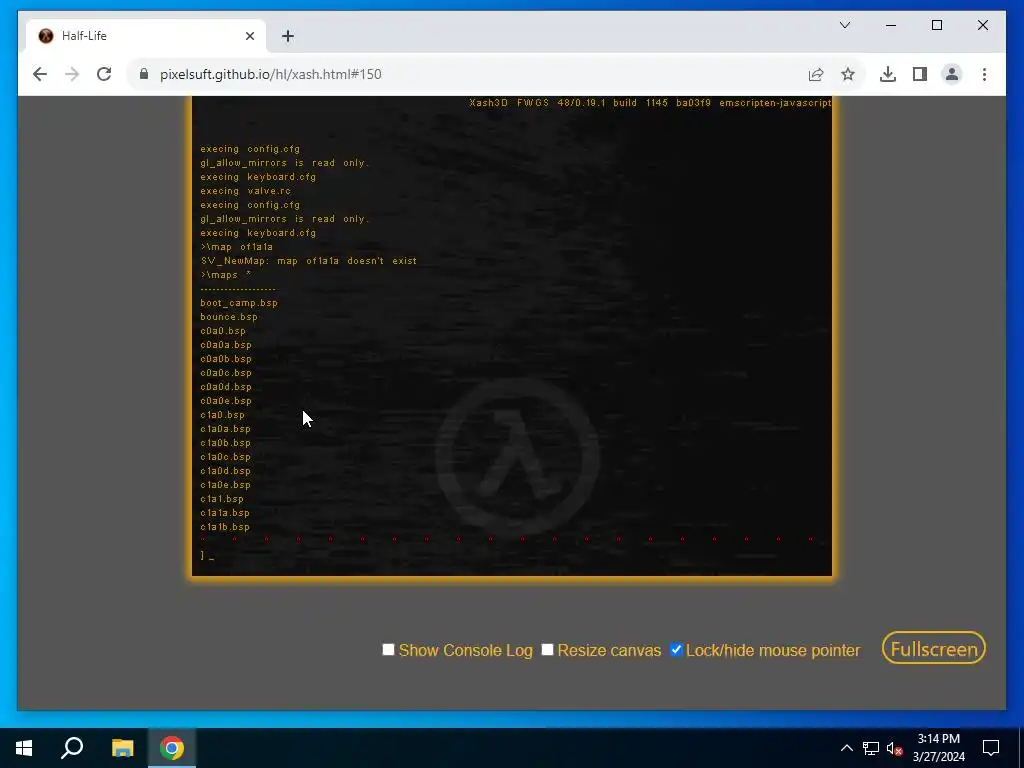The width and height of the screenshot is (1024, 768).
Task: Click the 'SV_NewMap: map of1a1a doesn't exist' line
Action: 308,261
